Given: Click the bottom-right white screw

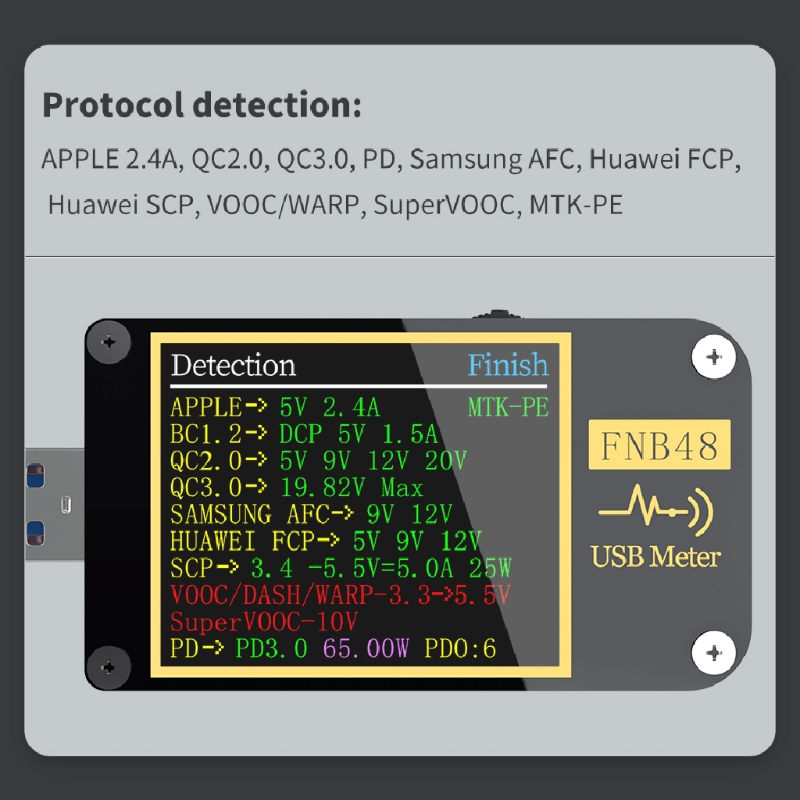Looking at the screenshot, I should coord(713,653).
